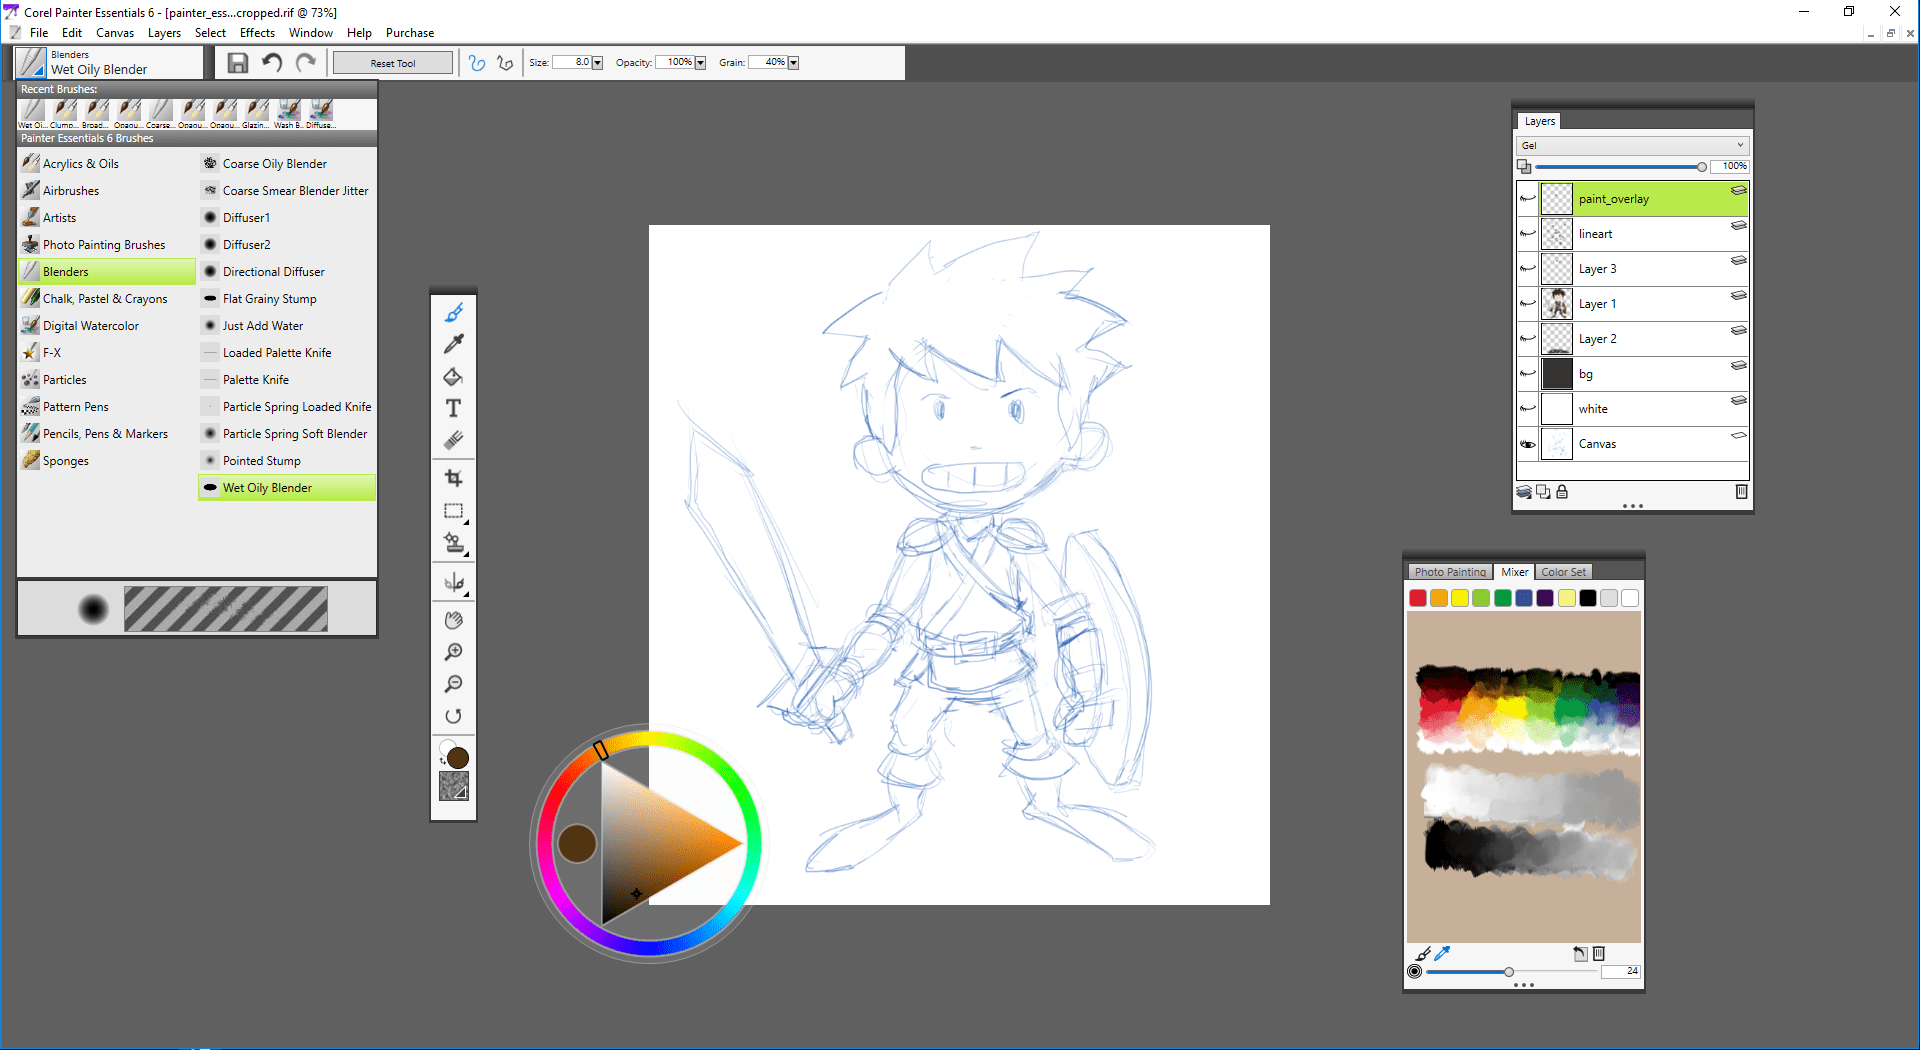
Task: Expand the Opacity percentage dropdown
Action: 700,63
